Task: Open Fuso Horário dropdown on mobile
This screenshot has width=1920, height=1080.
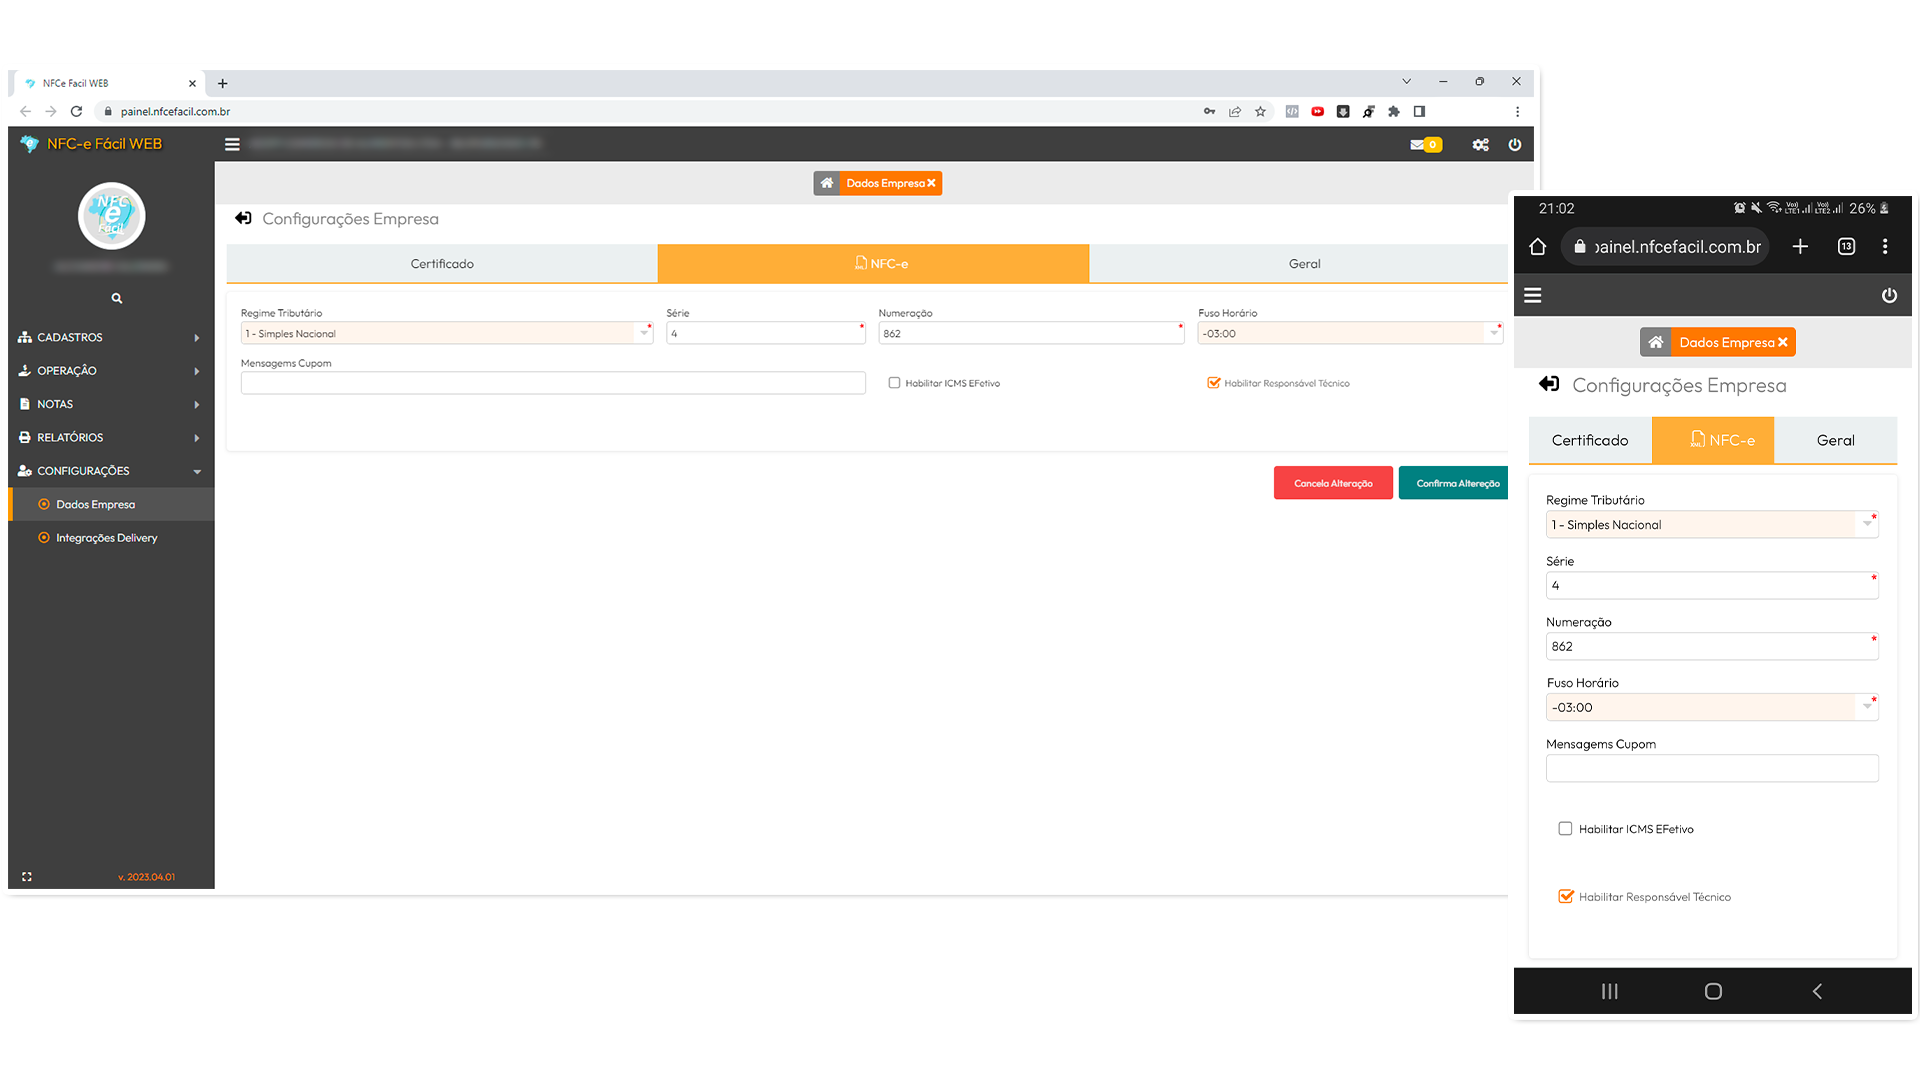Action: pos(1712,707)
